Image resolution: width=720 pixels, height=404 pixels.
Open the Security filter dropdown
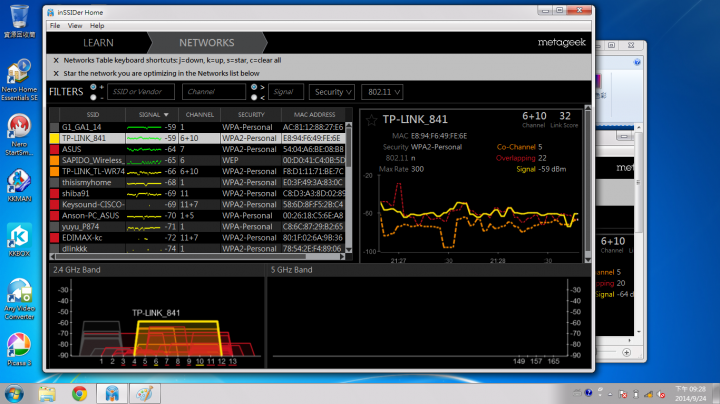[x=332, y=92]
